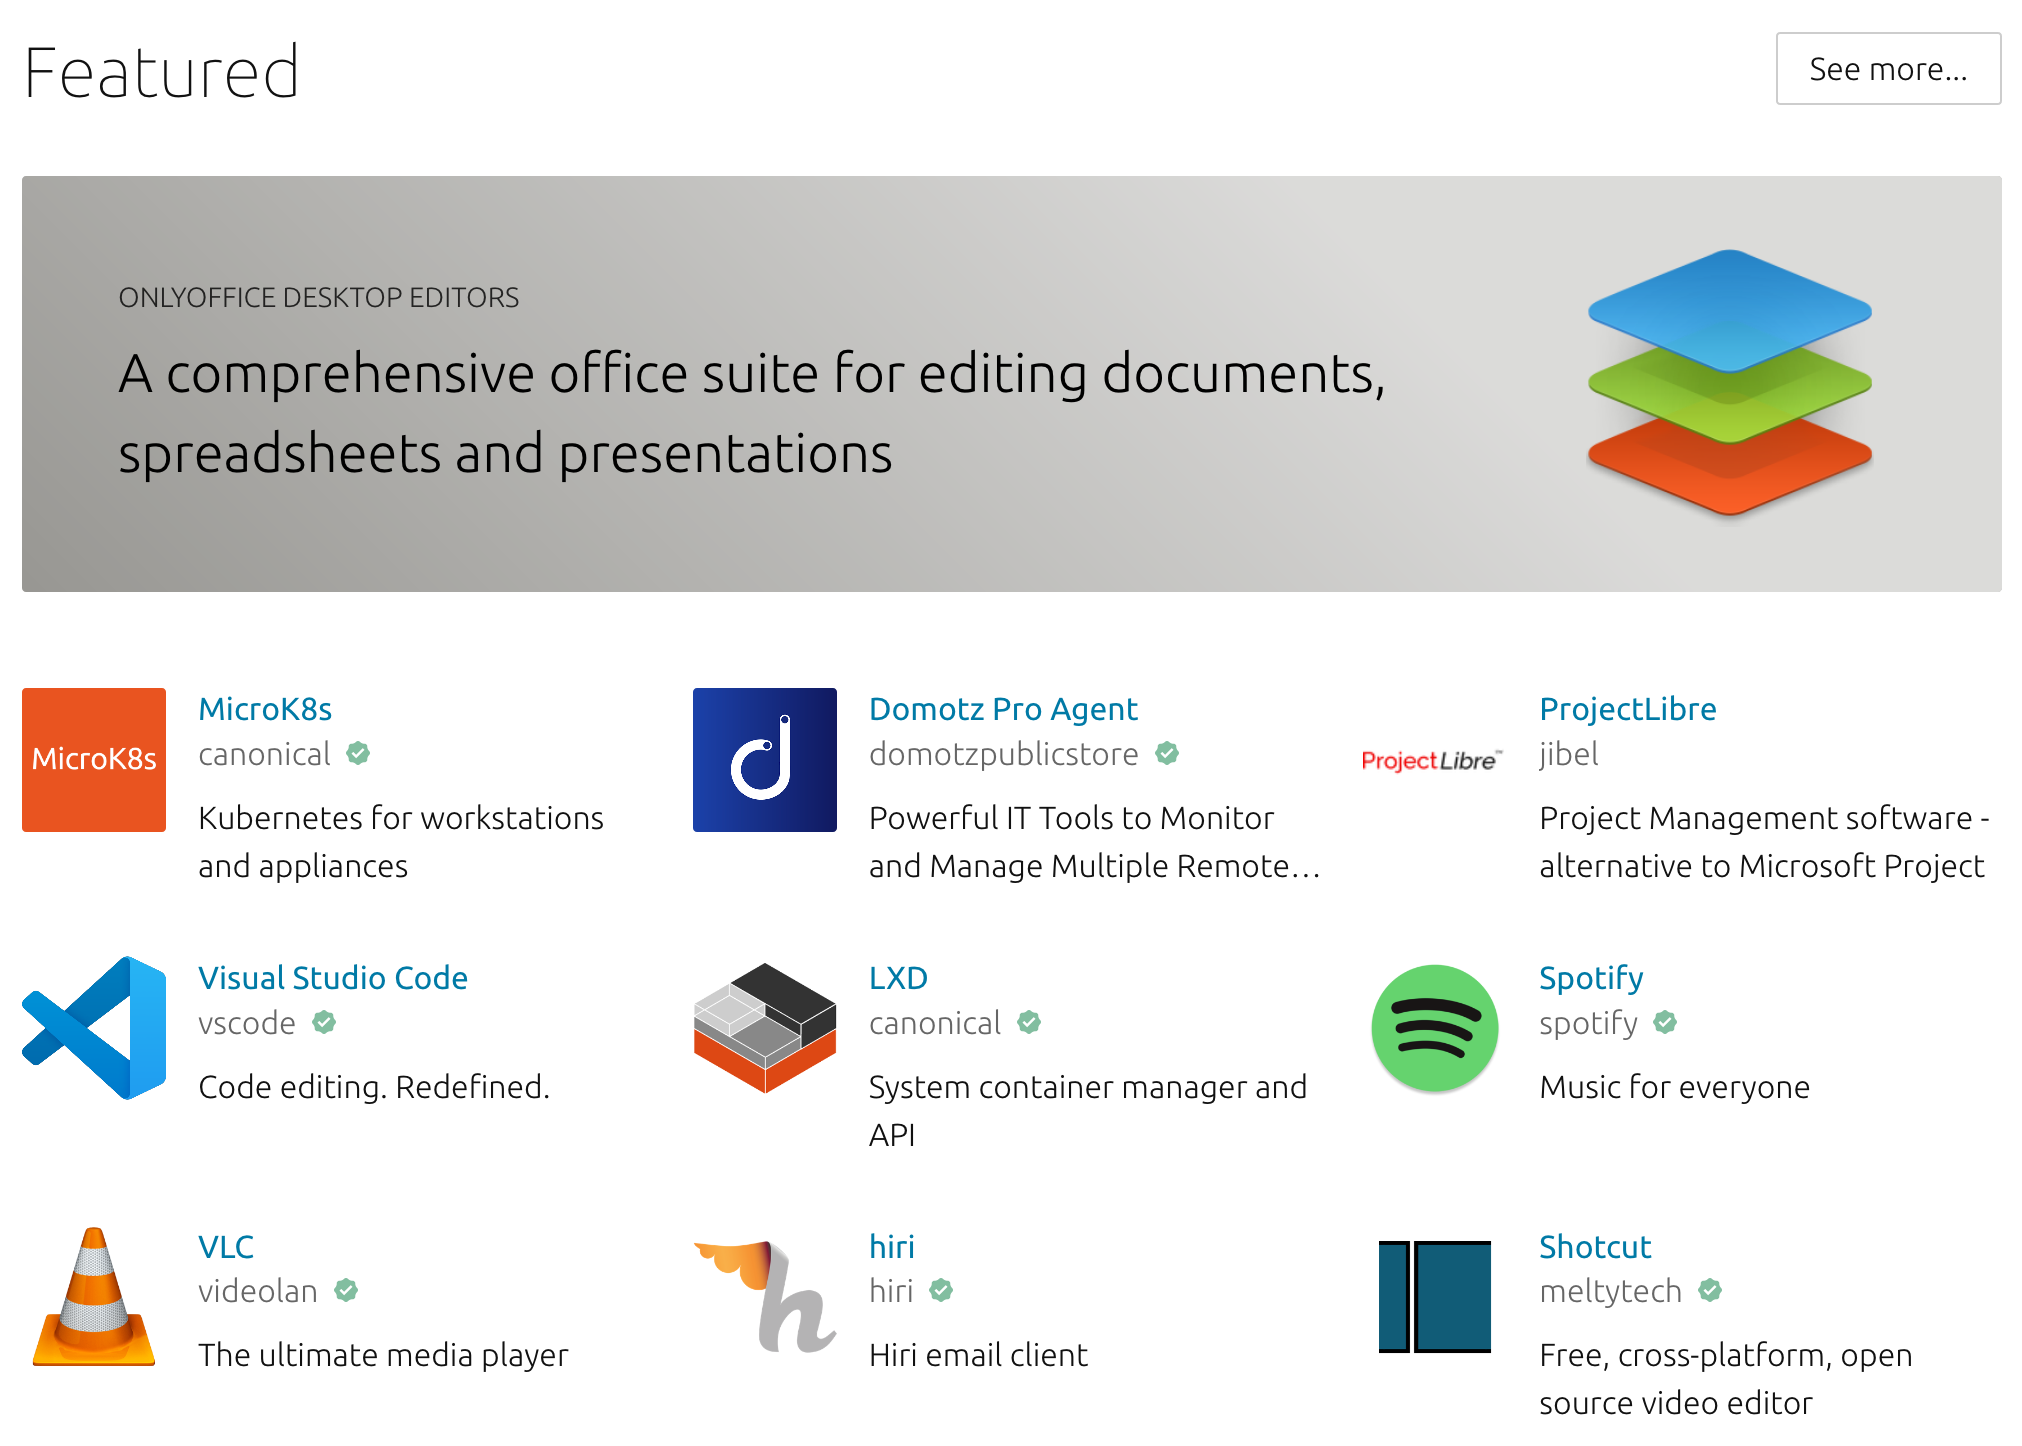Open the MicroK8s title link

[x=265, y=709]
